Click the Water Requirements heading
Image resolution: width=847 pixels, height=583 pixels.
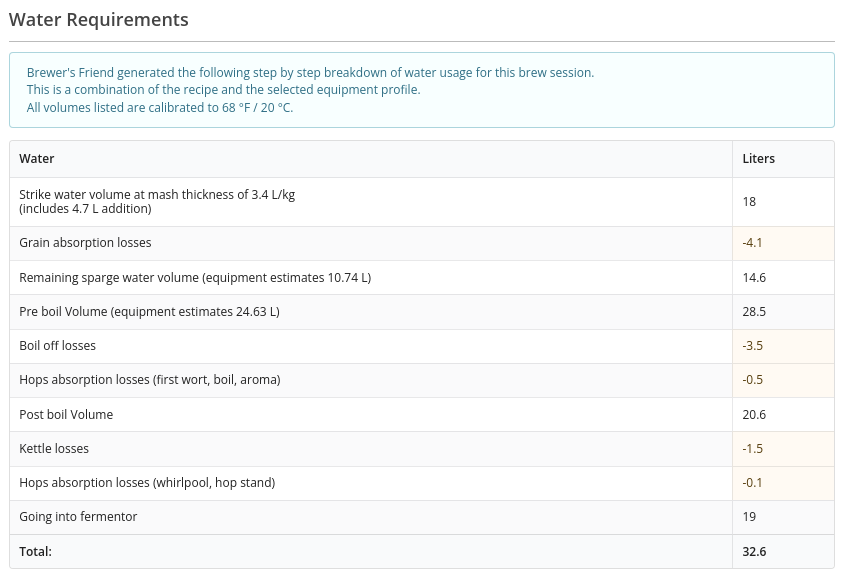(99, 19)
